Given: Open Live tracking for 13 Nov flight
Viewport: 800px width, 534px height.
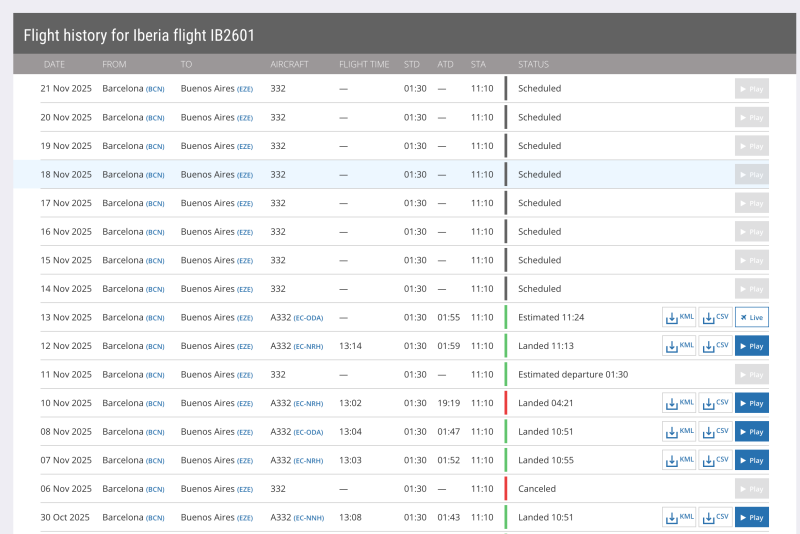Looking at the screenshot, I should coord(751,317).
